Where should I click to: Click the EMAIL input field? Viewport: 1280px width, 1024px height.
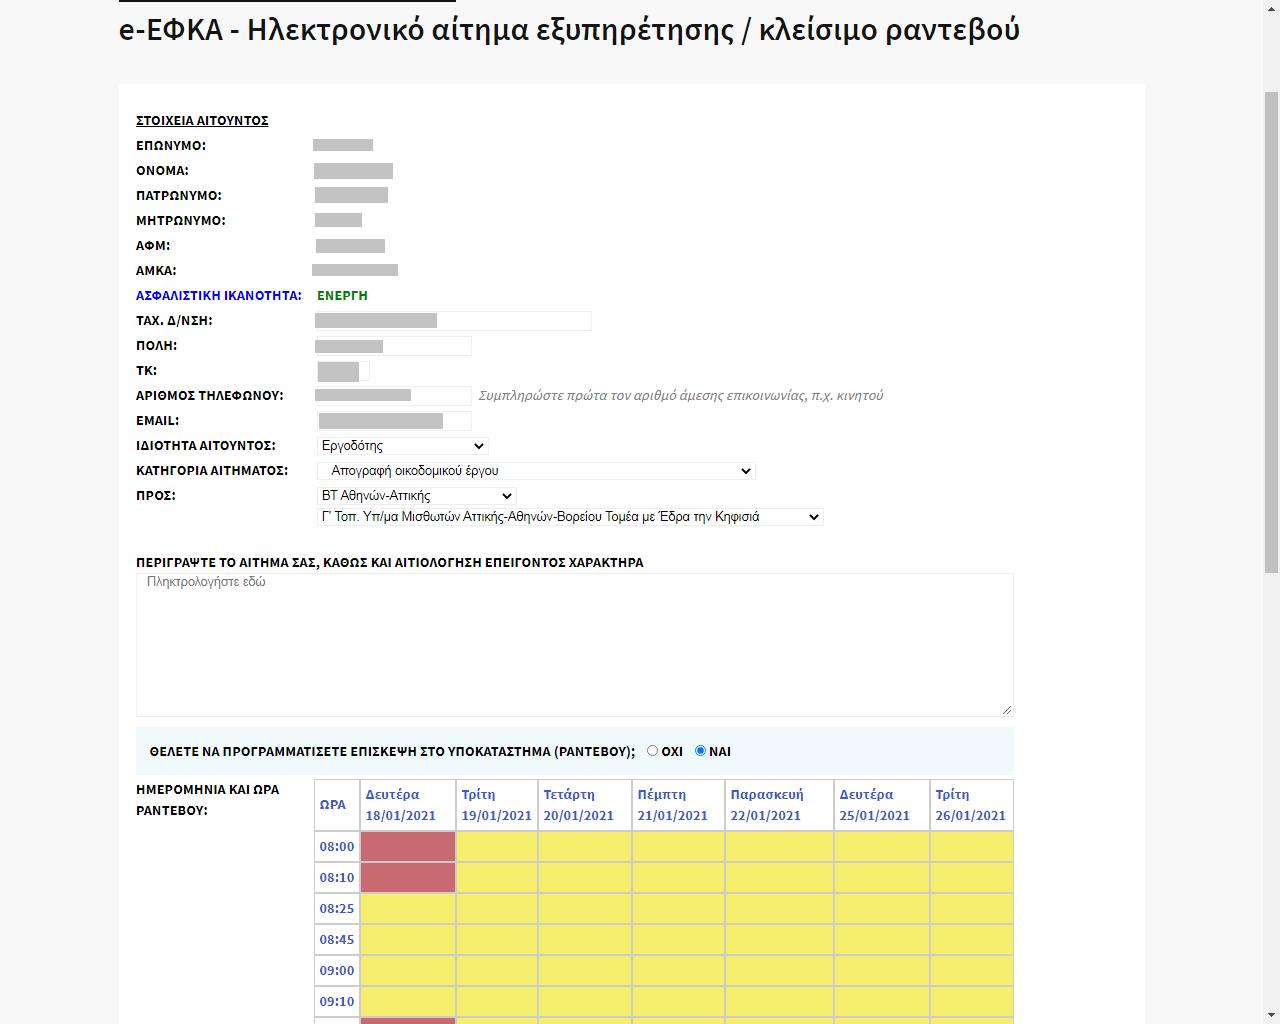394,421
